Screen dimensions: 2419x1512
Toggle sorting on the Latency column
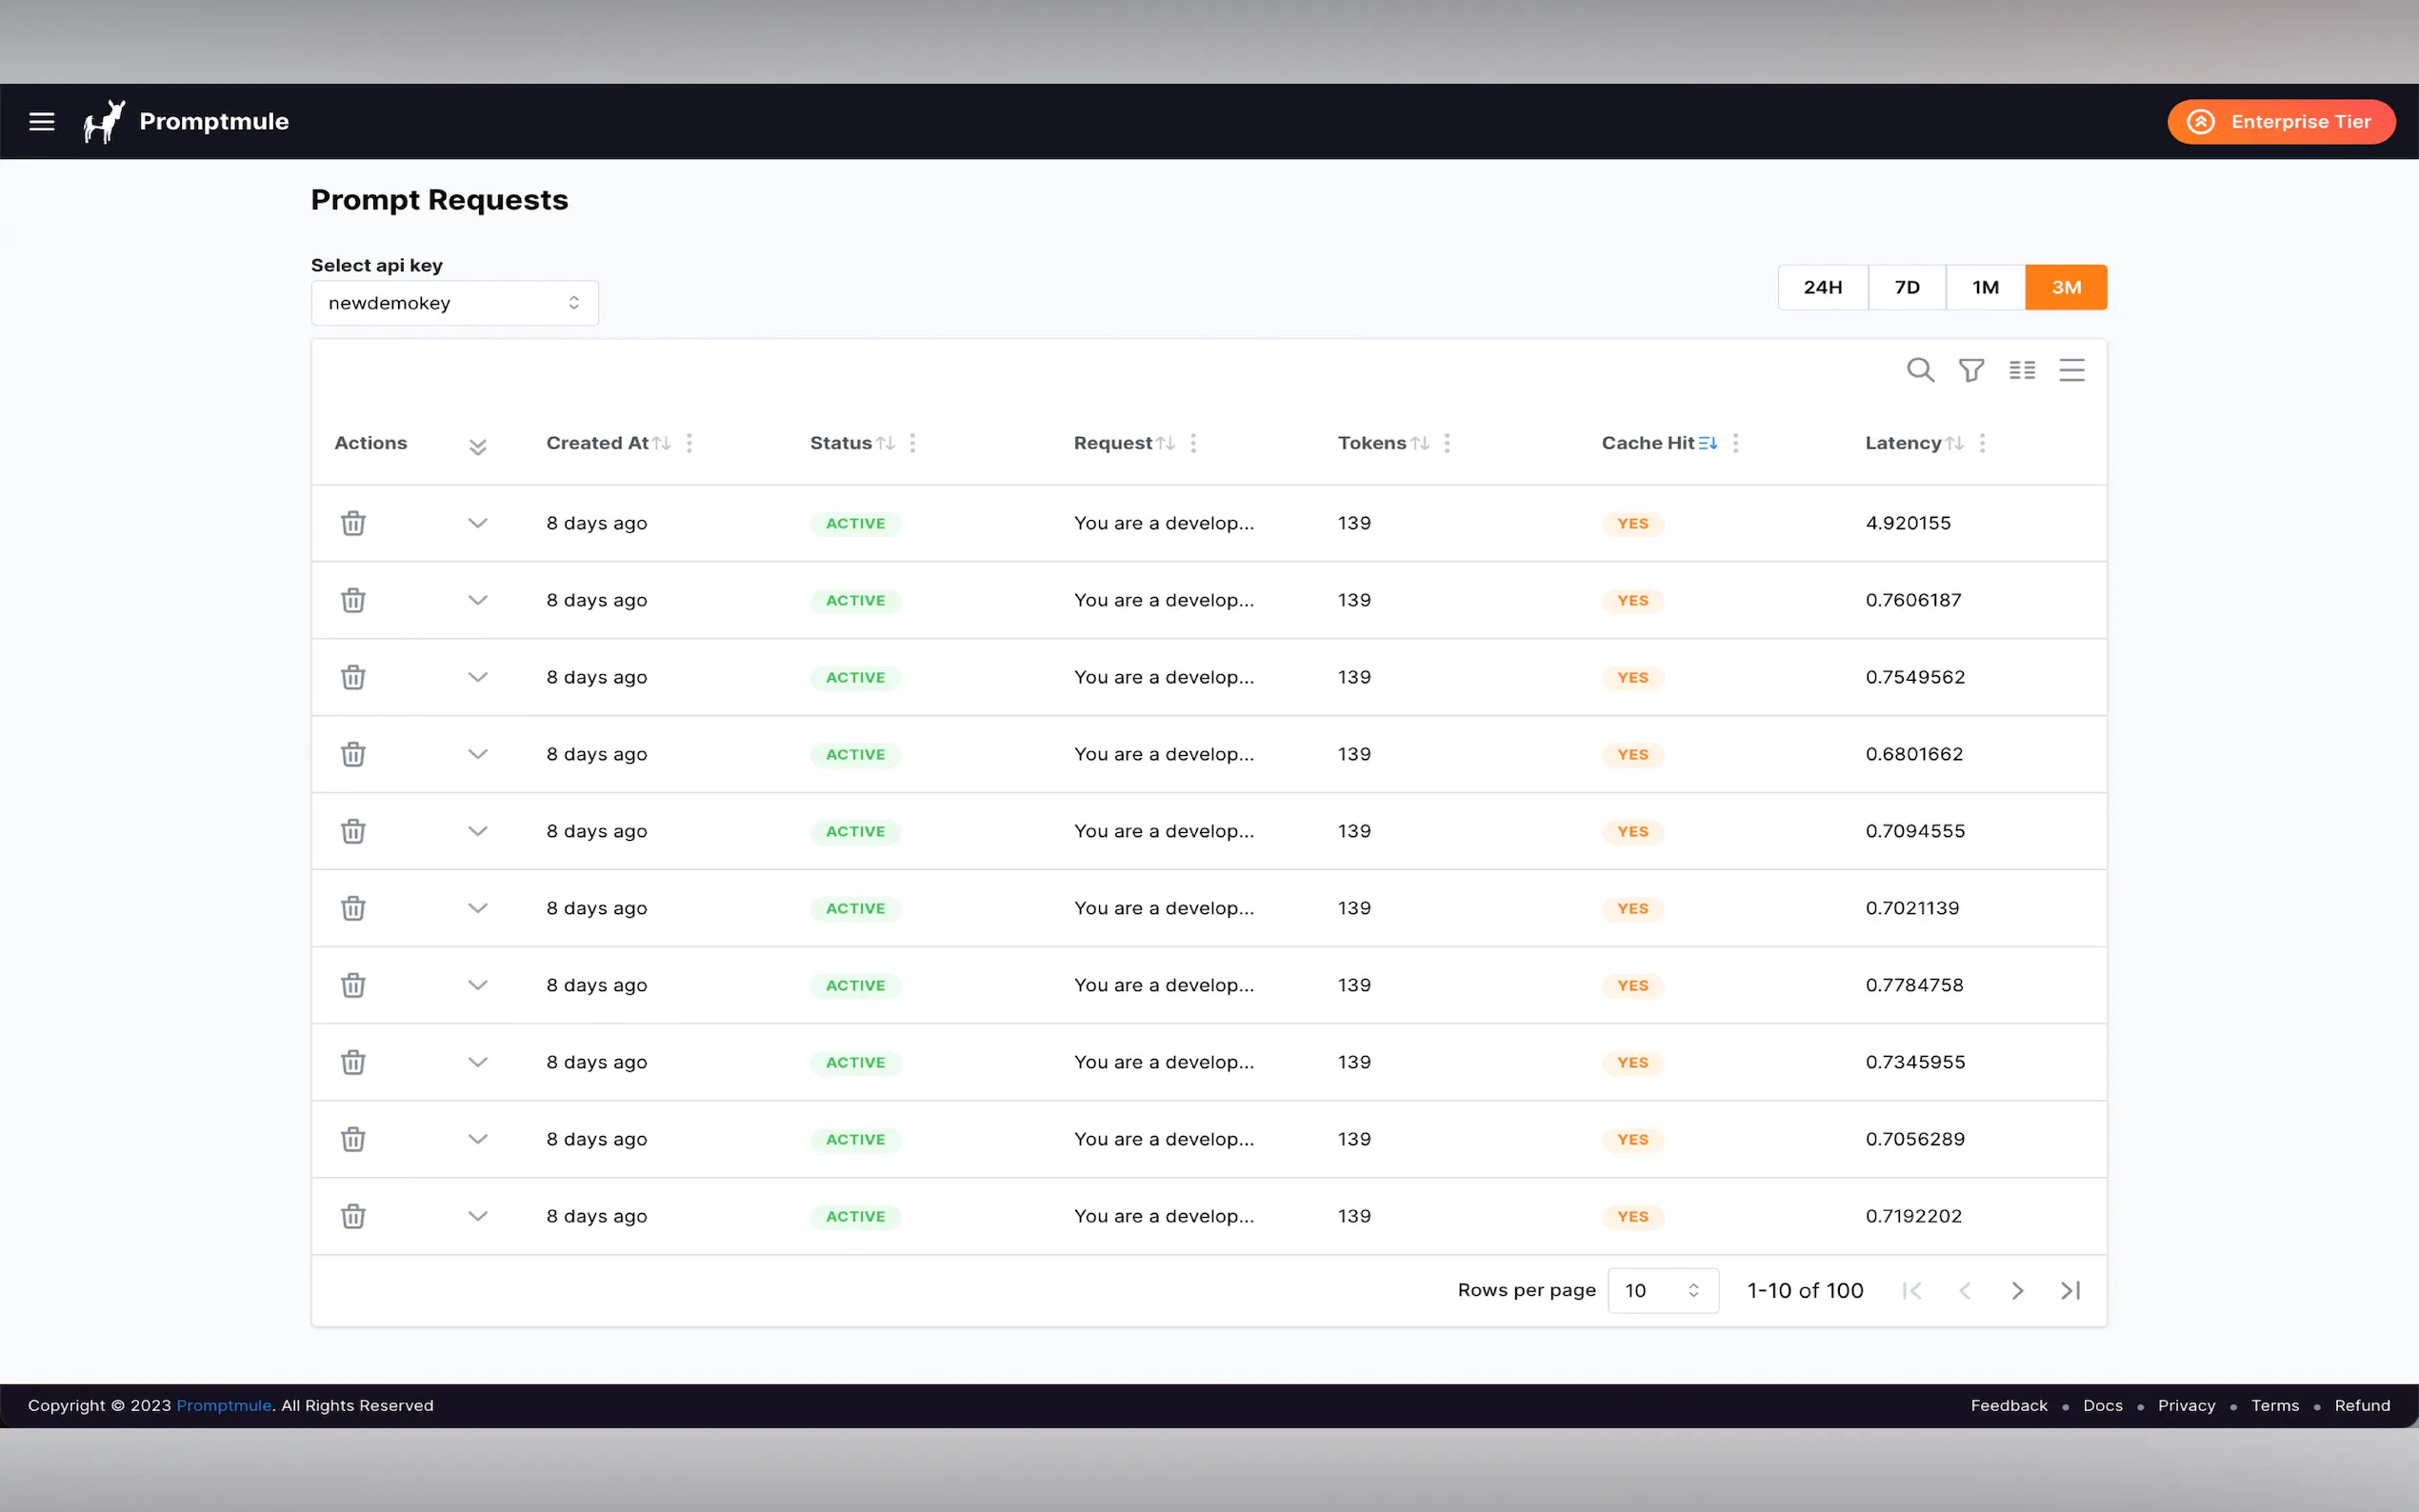click(x=1957, y=442)
